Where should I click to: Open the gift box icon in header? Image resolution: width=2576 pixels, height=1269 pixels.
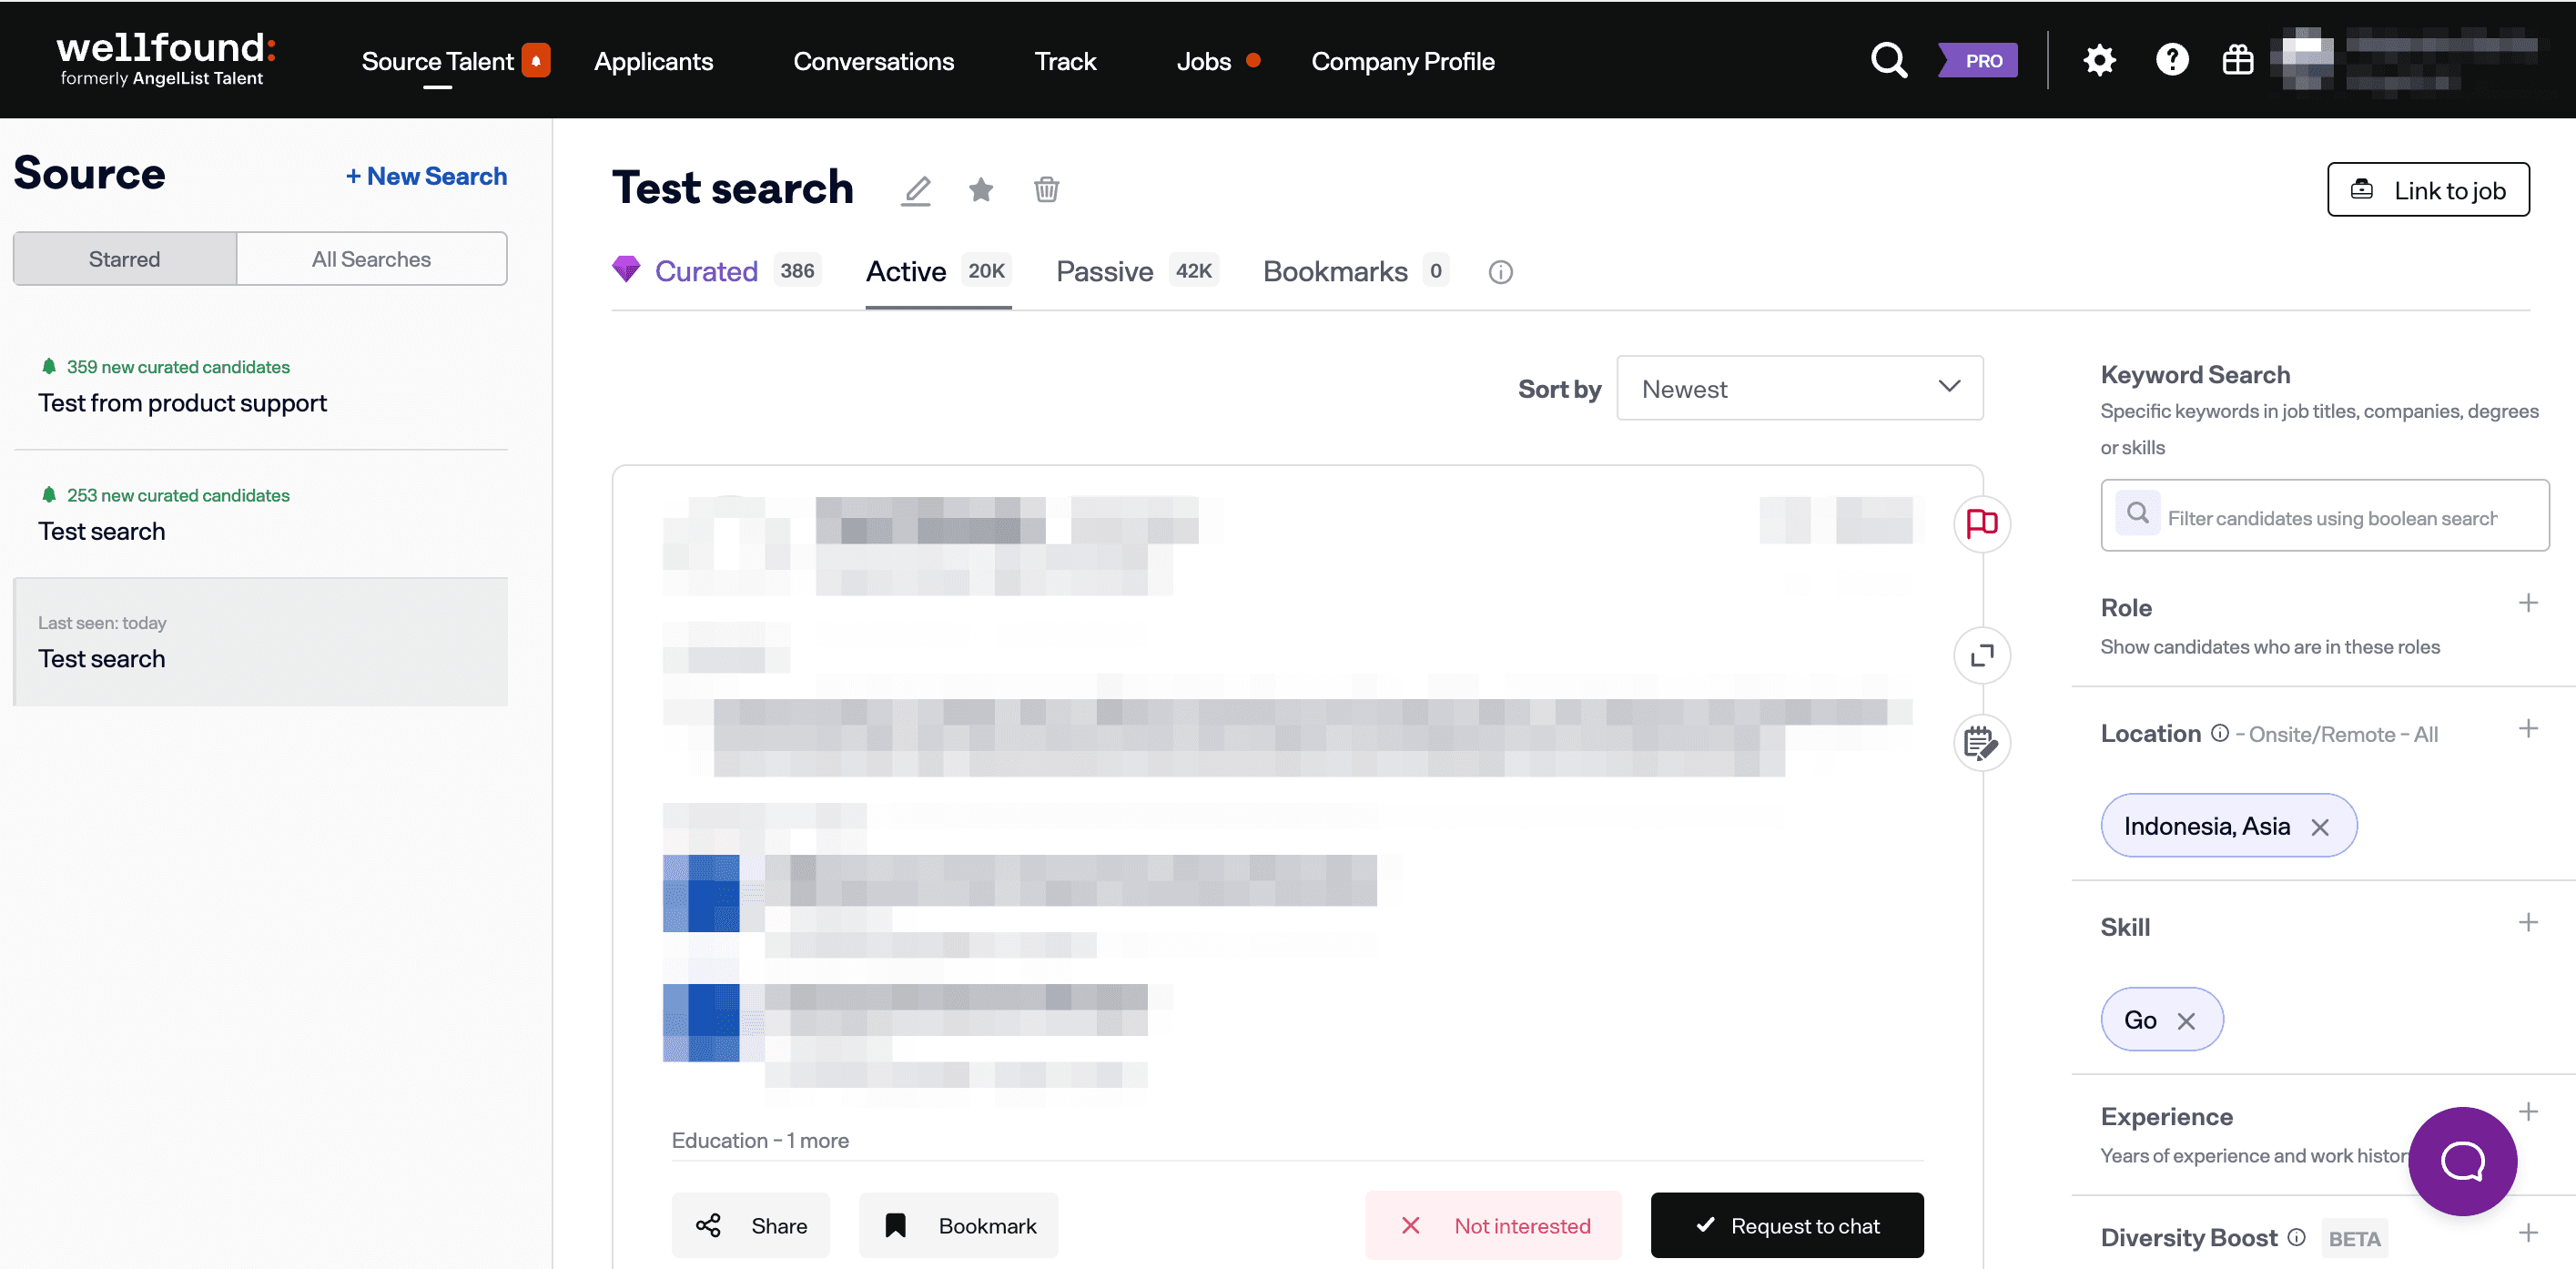click(2237, 61)
